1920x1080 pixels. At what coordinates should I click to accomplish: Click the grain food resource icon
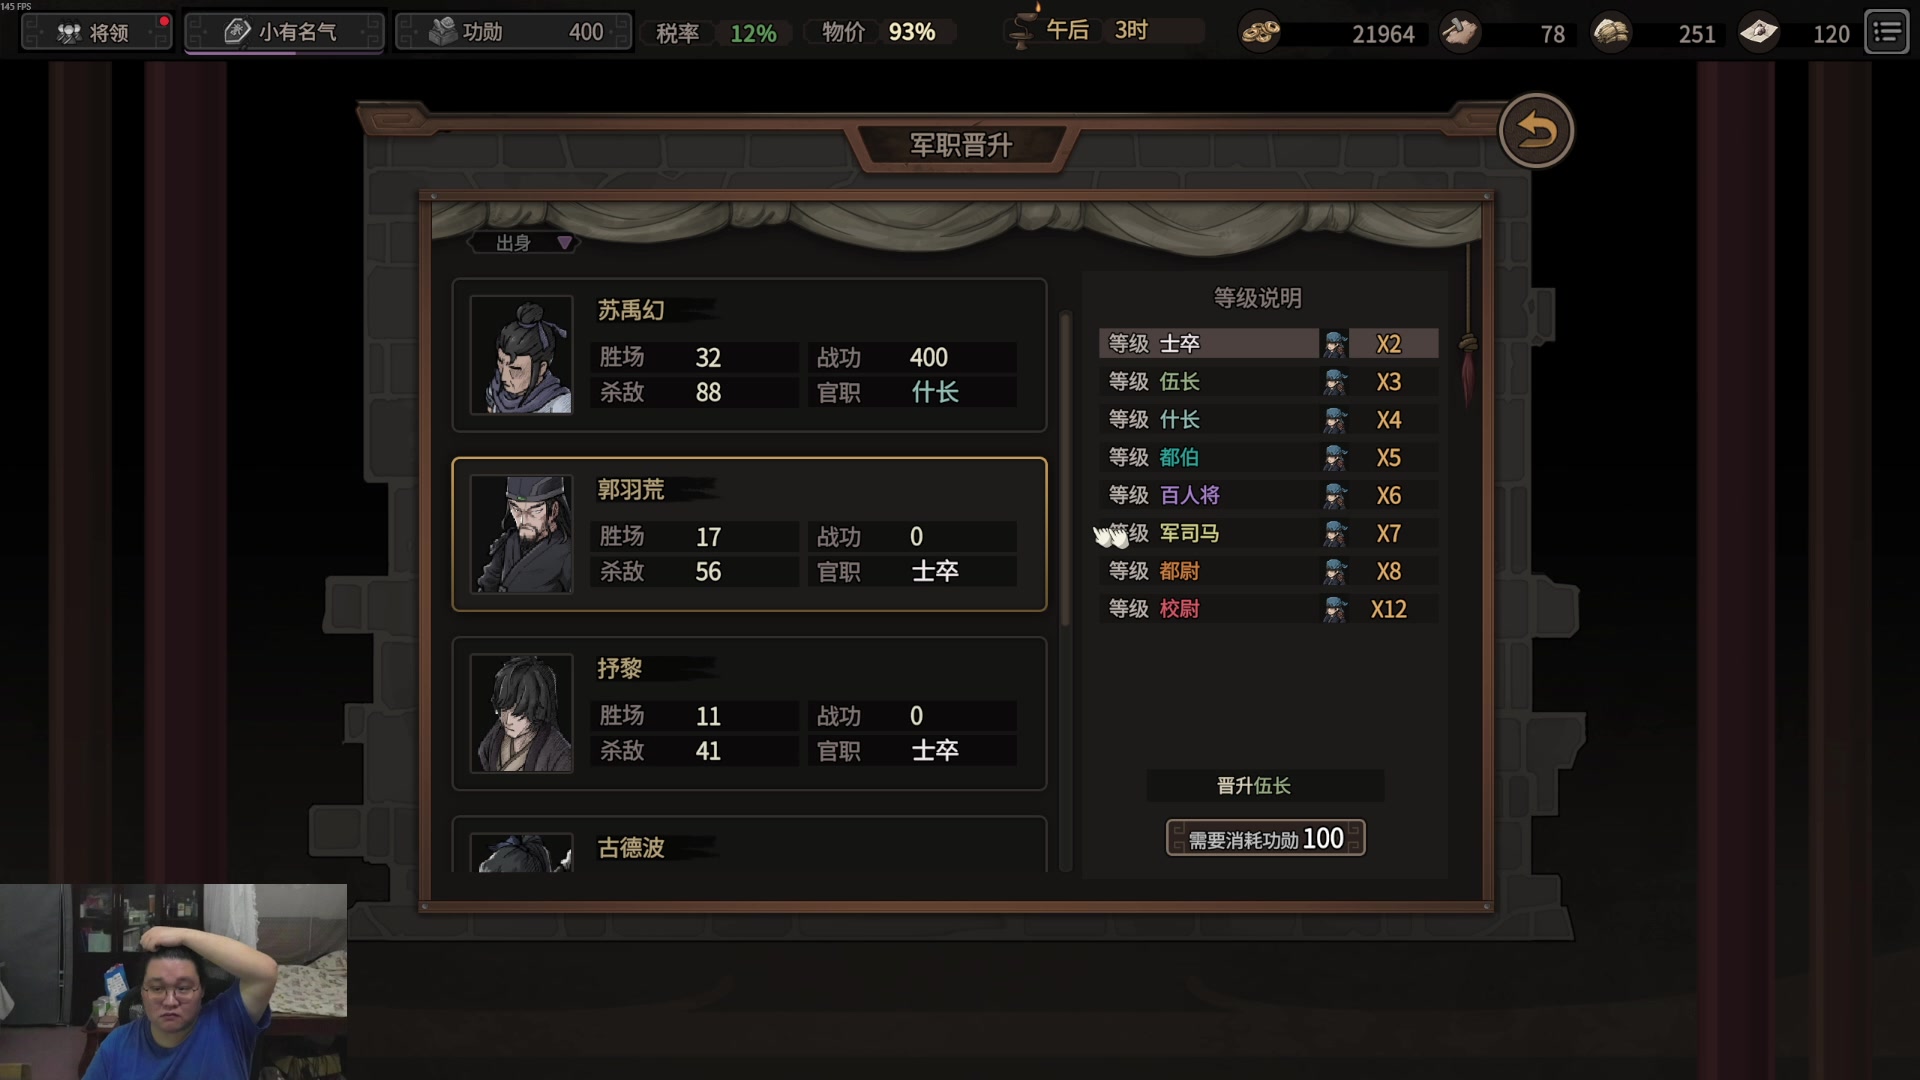(x=1611, y=33)
